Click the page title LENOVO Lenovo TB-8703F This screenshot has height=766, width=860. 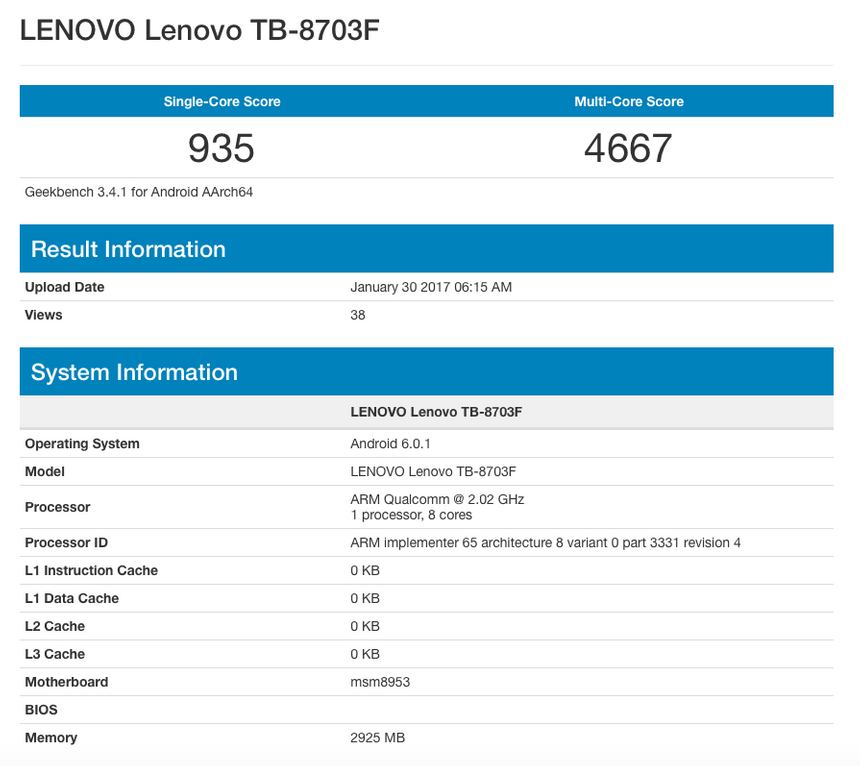200,30
